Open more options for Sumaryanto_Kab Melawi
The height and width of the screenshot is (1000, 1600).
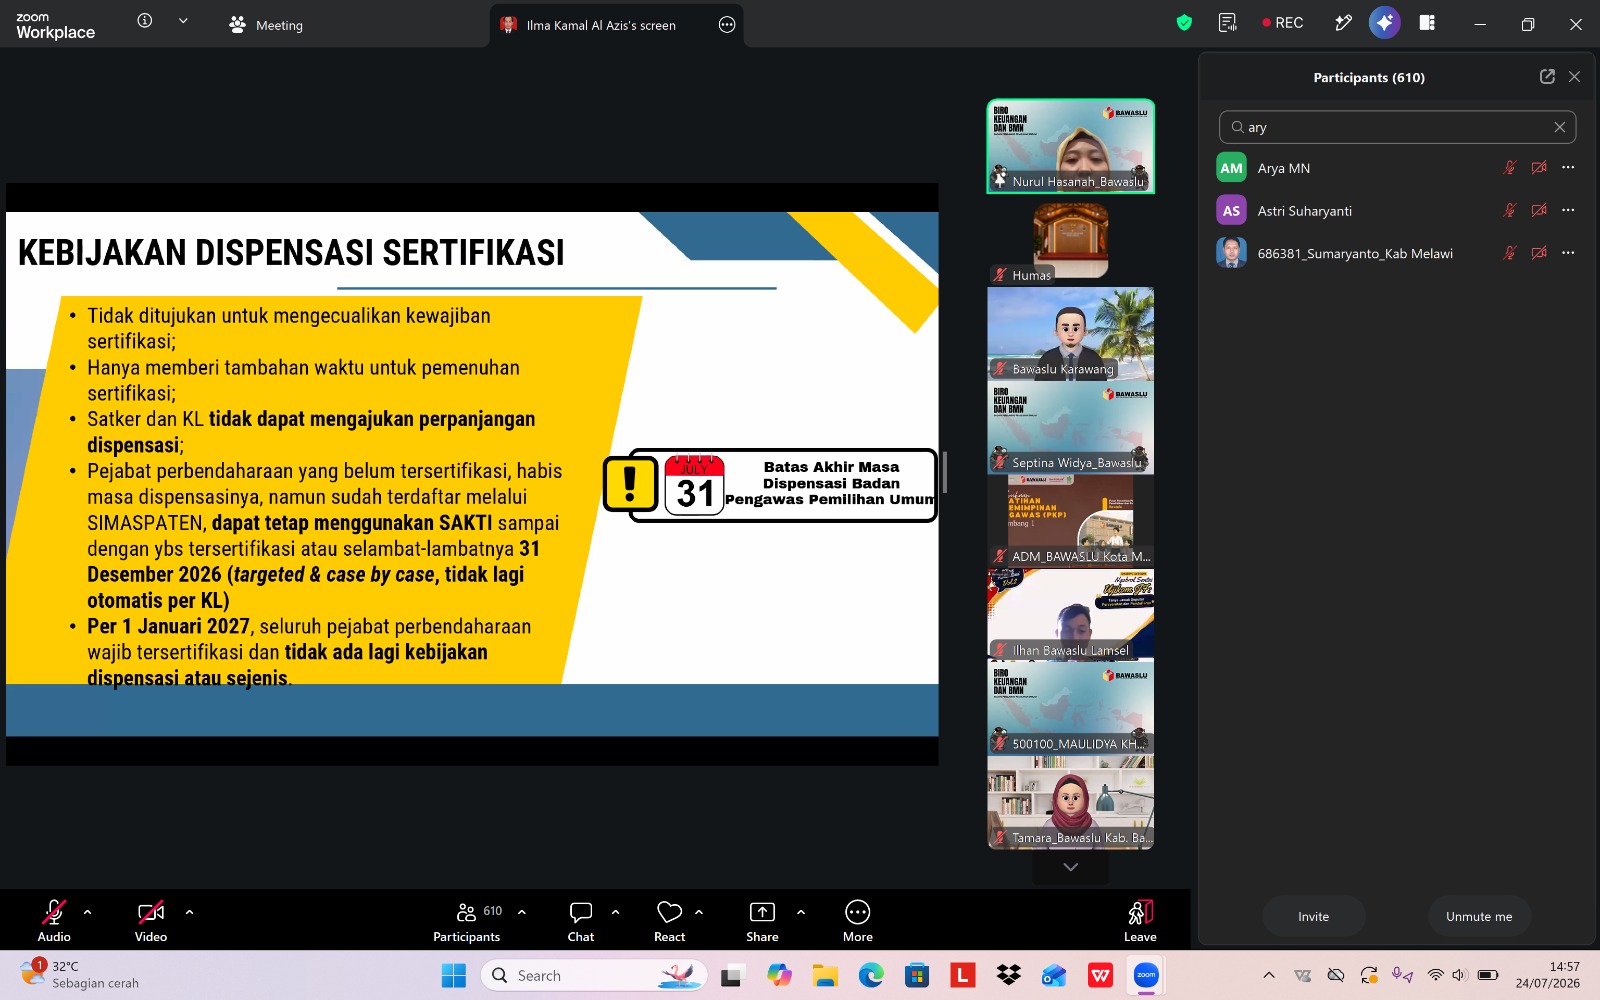1568,253
